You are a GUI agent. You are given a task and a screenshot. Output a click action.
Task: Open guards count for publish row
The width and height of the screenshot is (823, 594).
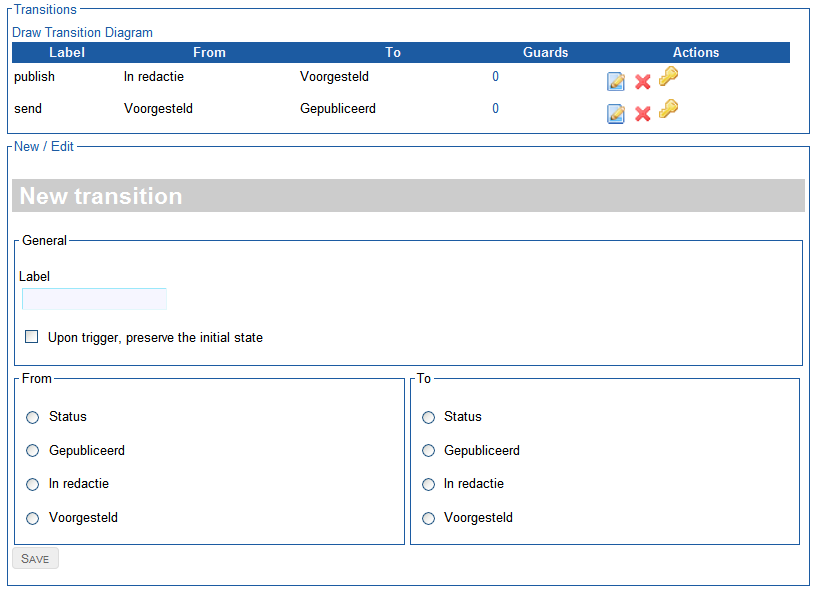click(x=495, y=77)
